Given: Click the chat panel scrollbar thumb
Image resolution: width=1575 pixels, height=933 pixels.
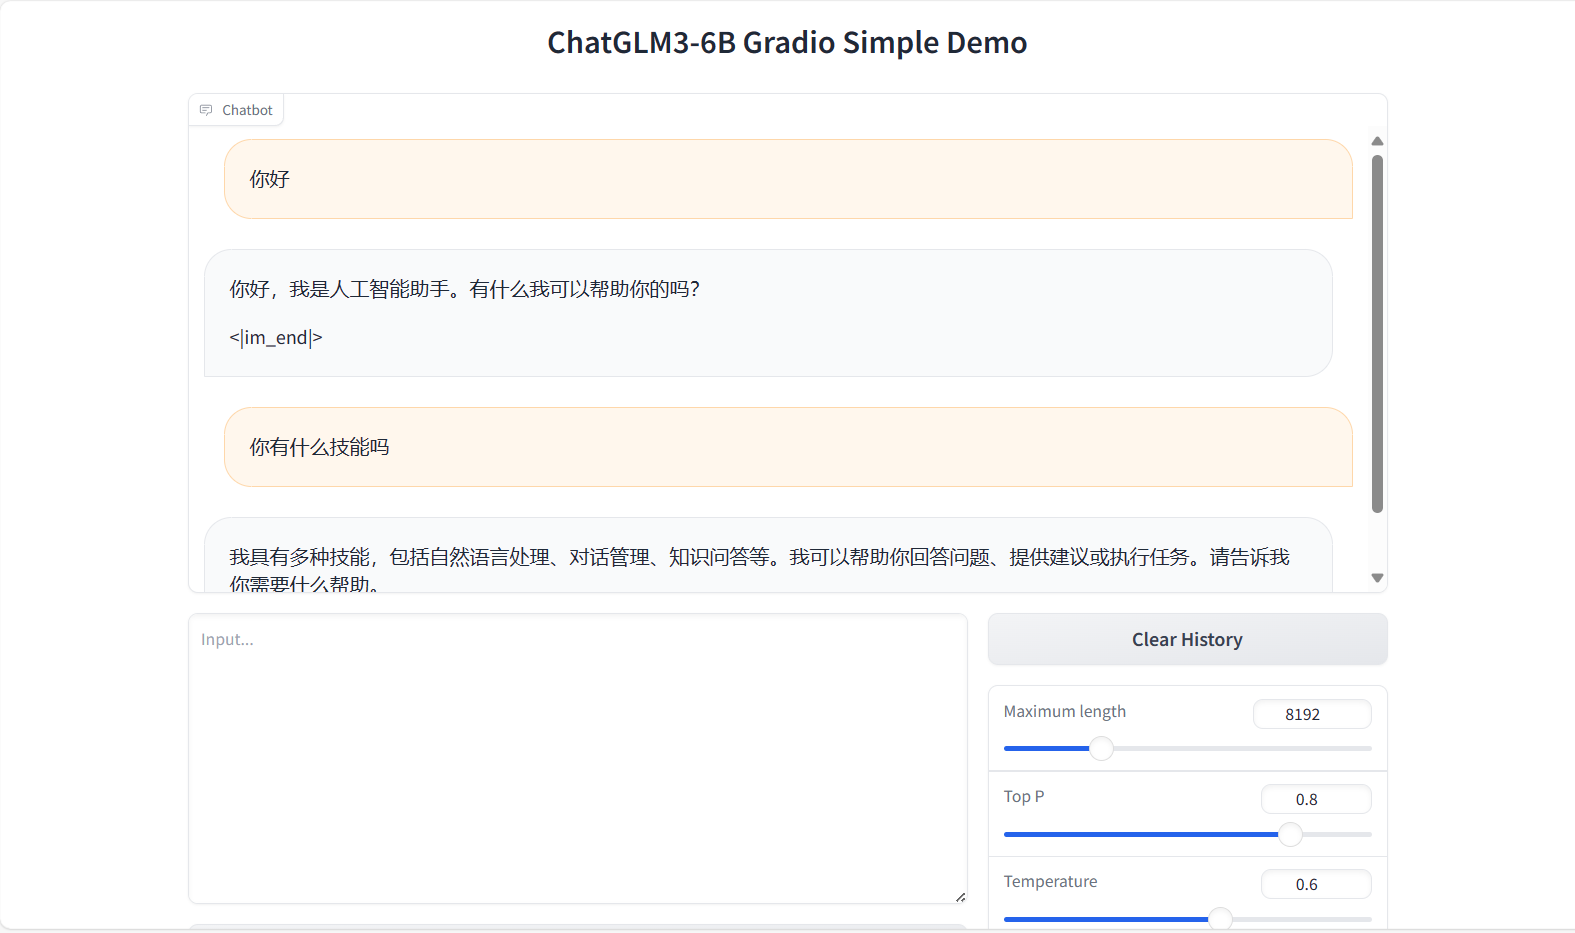Looking at the screenshot, I should [1377, 333].
